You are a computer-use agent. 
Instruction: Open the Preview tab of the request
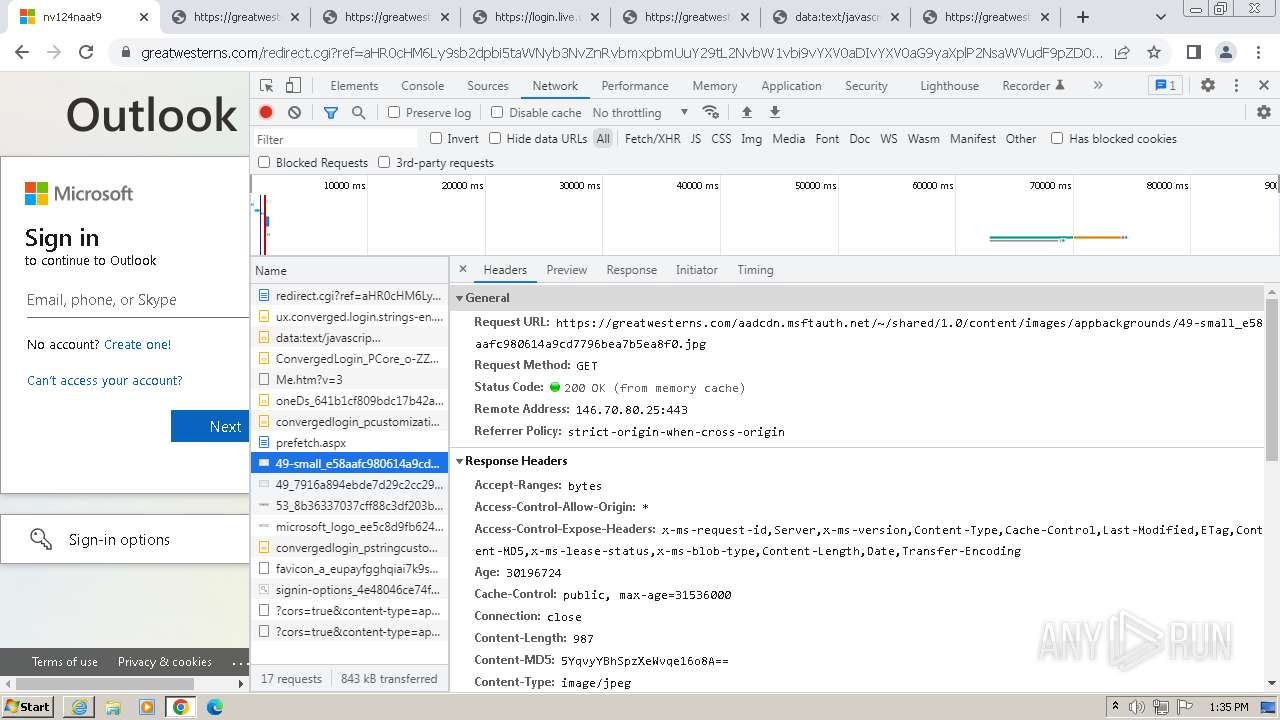[567, 270]
